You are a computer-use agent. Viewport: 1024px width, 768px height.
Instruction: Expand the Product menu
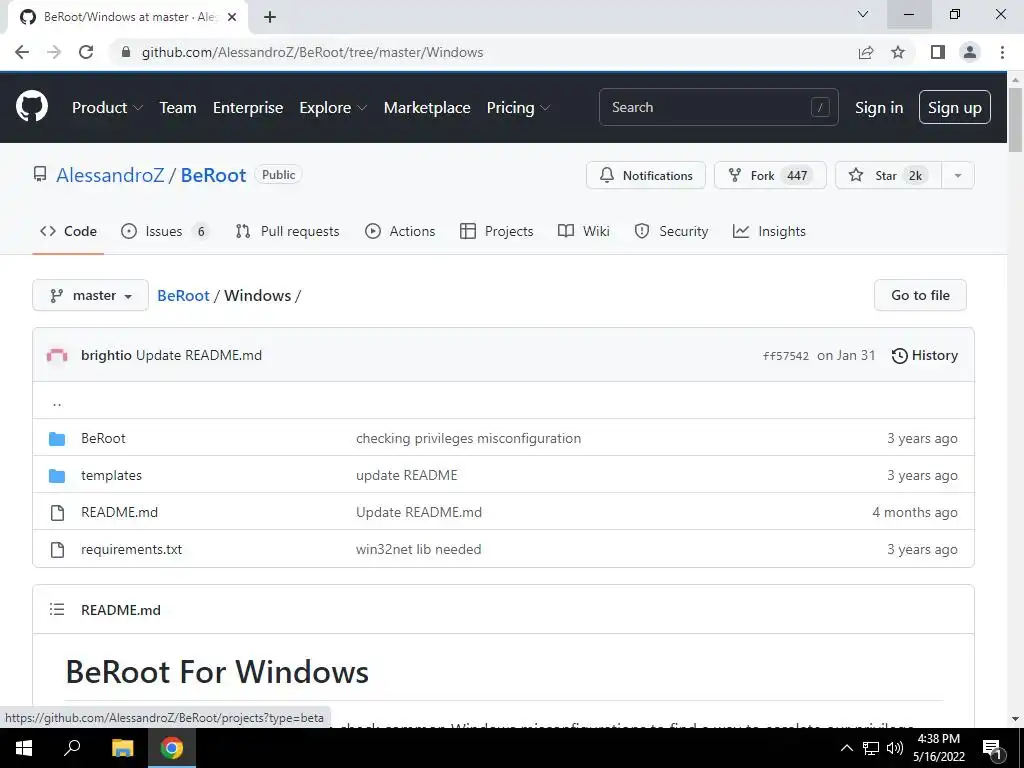point(107,108)
